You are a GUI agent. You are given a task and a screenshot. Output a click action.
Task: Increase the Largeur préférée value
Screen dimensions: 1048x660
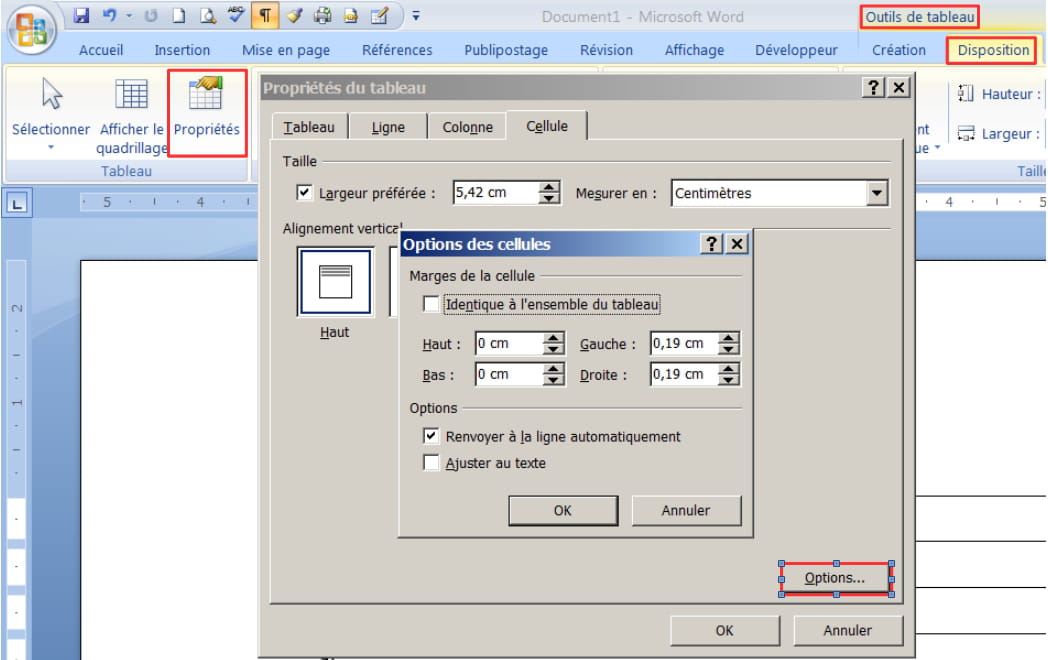point(549,187)
